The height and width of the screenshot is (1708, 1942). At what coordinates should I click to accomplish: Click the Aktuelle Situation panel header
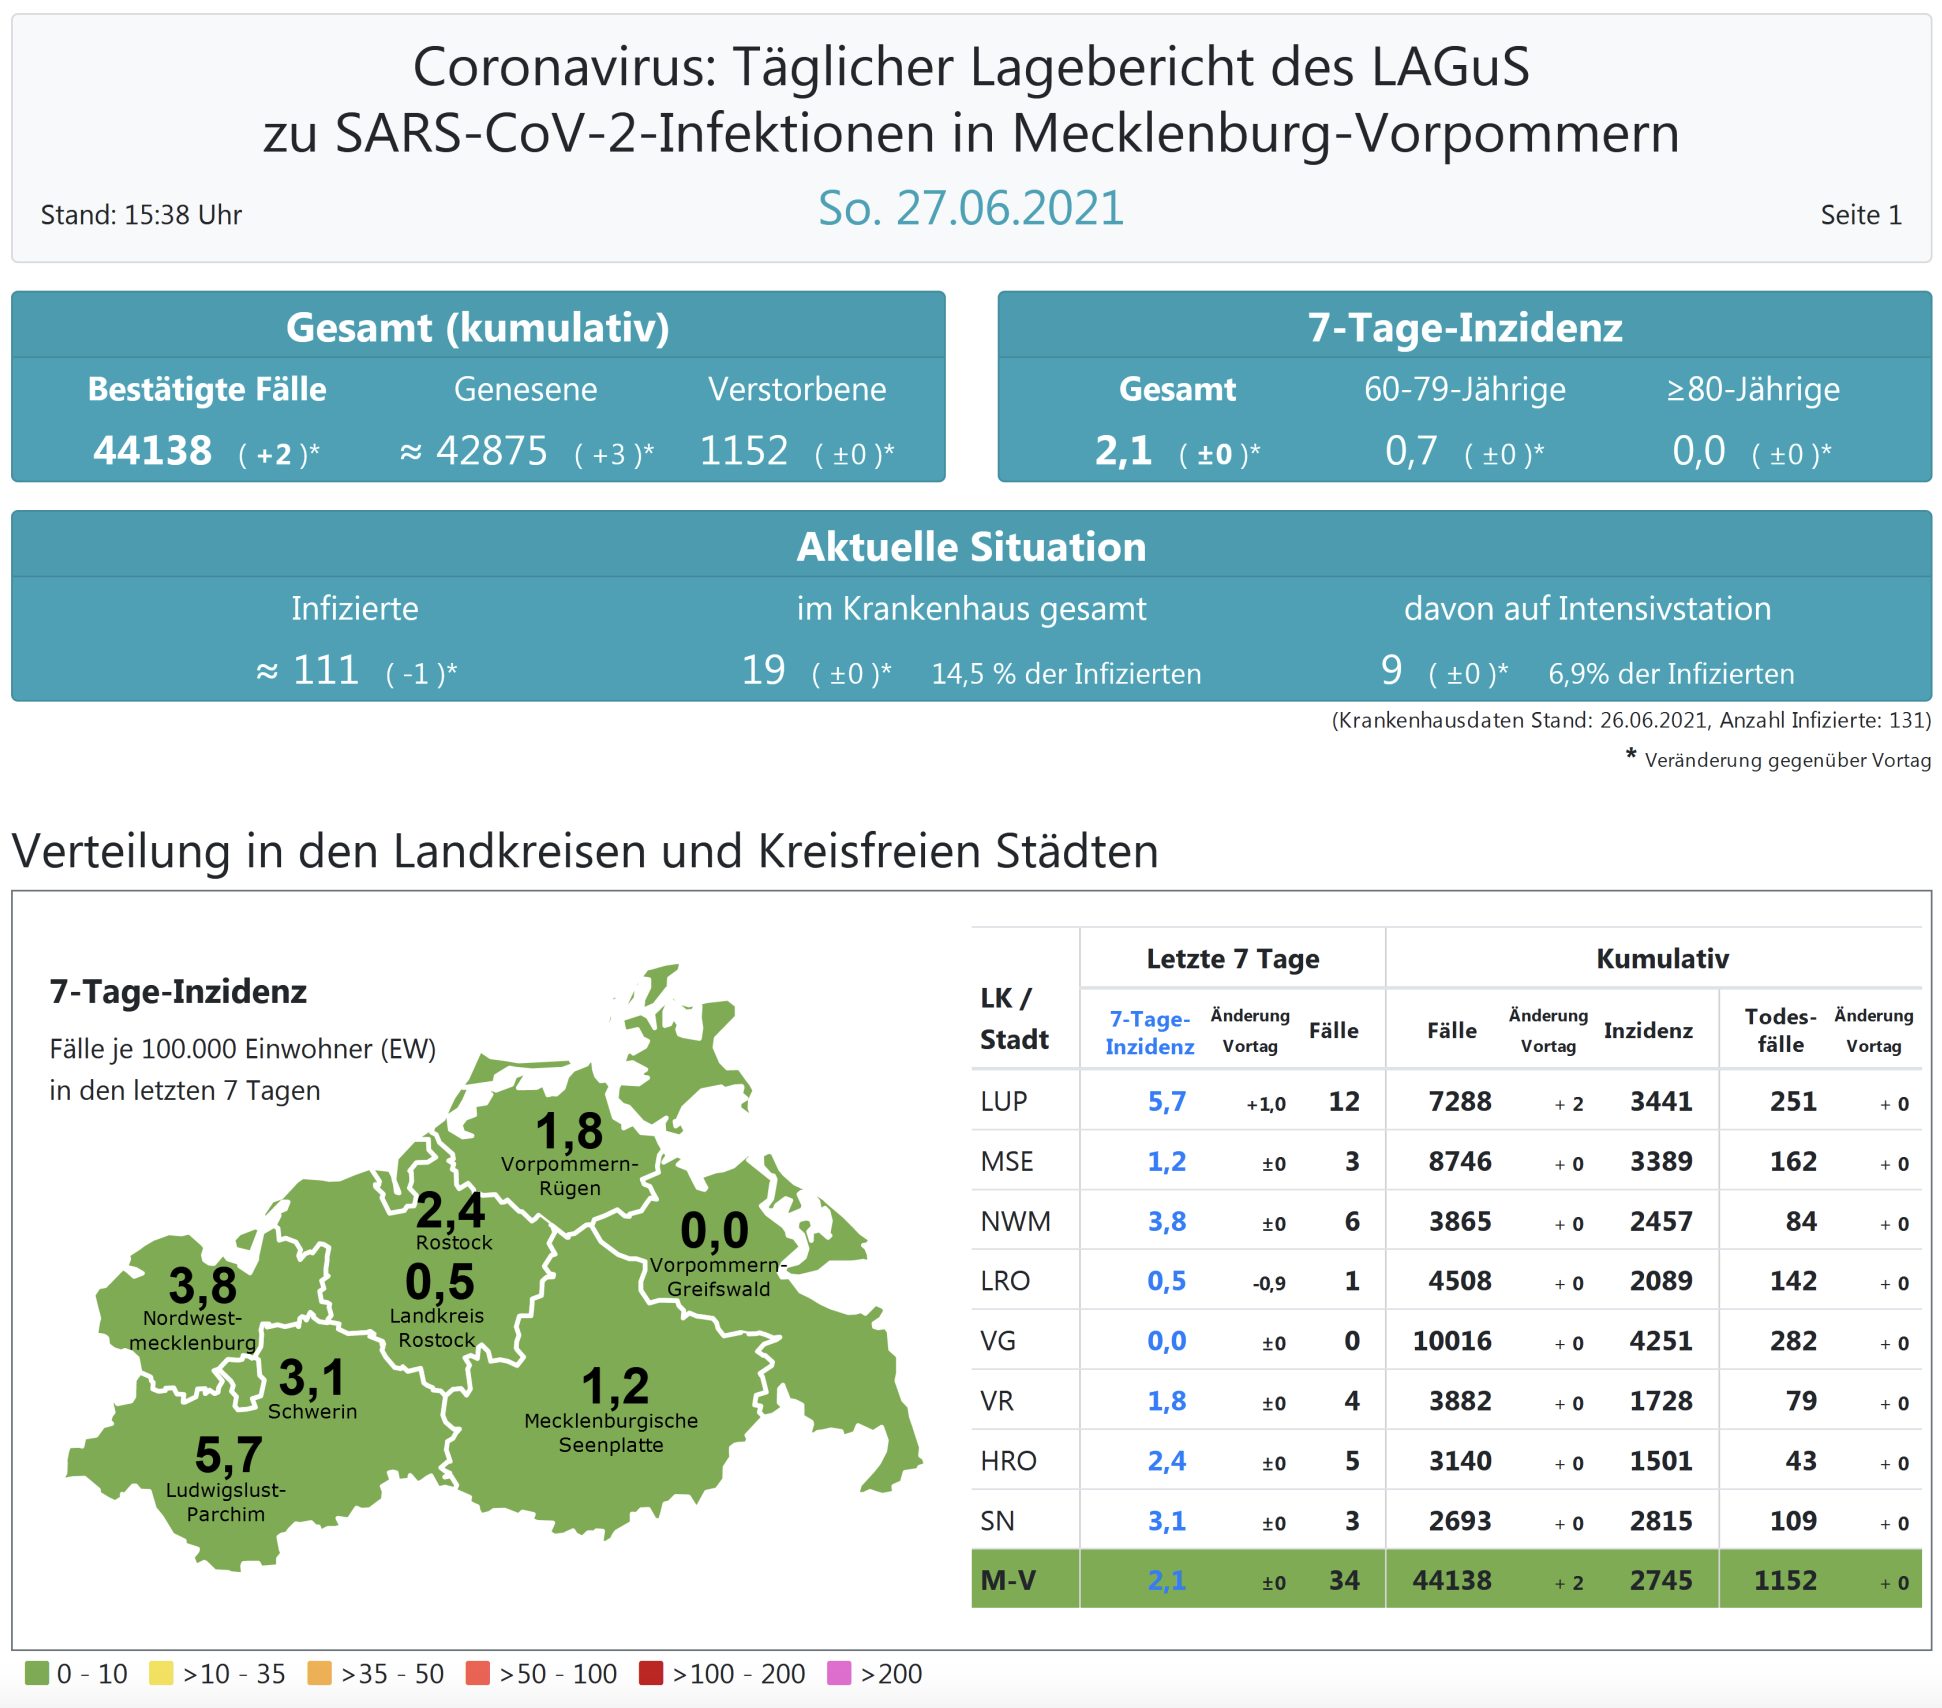971,547
